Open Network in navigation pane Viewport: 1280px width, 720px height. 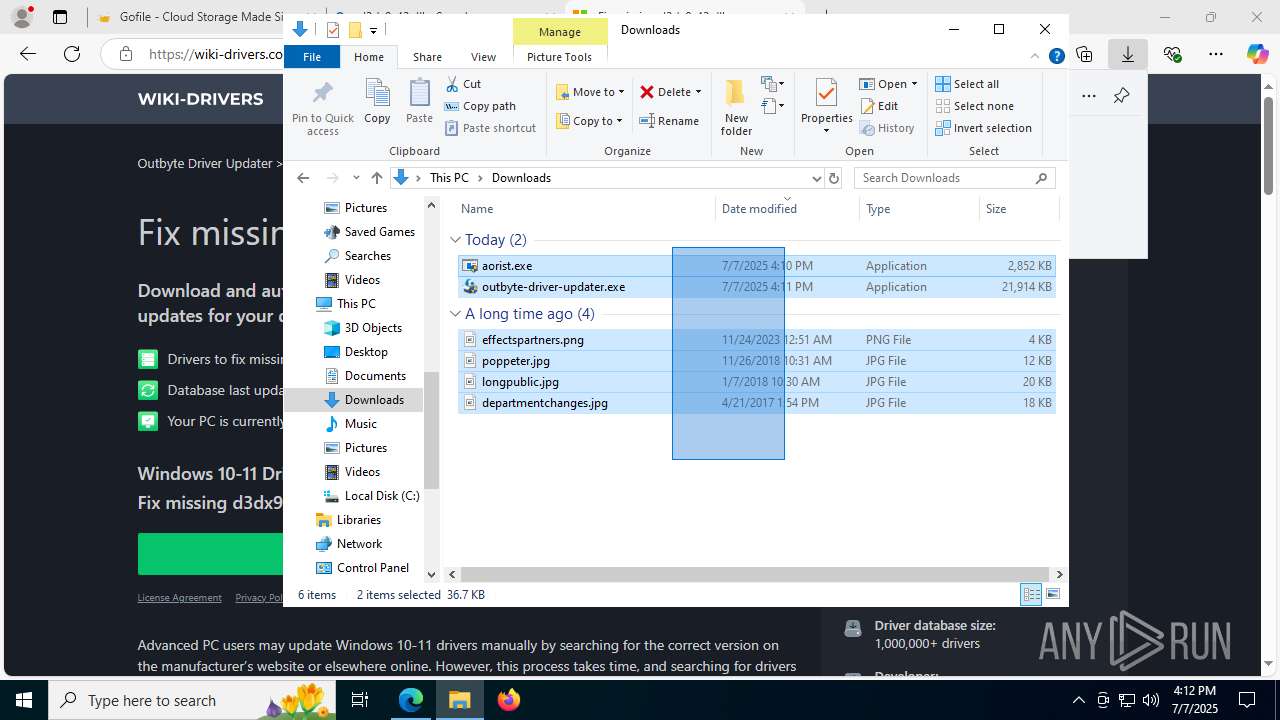(349, 544)
